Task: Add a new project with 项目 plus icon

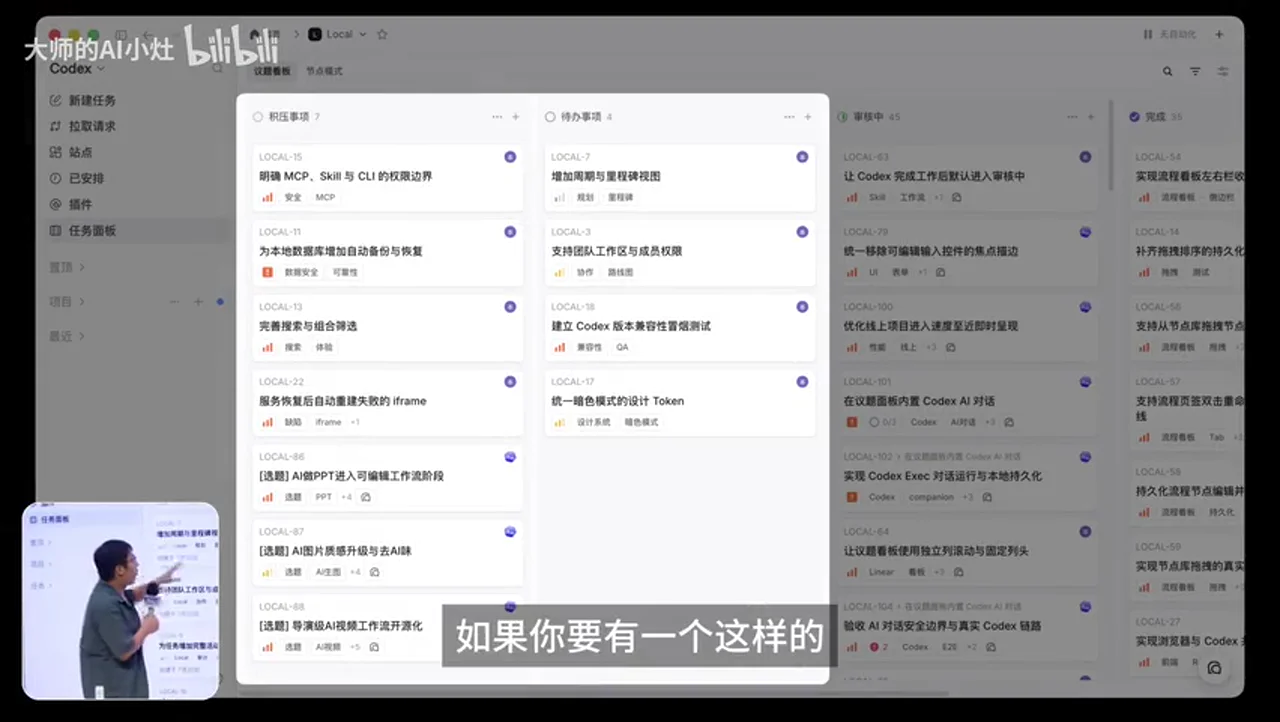Action: point(198,301)
